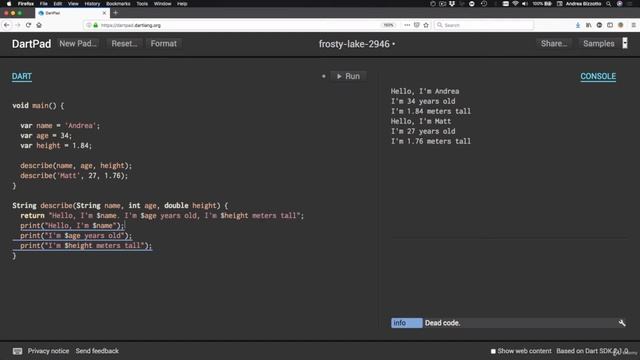The width and height of the screenshot is (640, 360).
Task: Toggle the Show web content checkbox
Action: (x=493, y=351)
